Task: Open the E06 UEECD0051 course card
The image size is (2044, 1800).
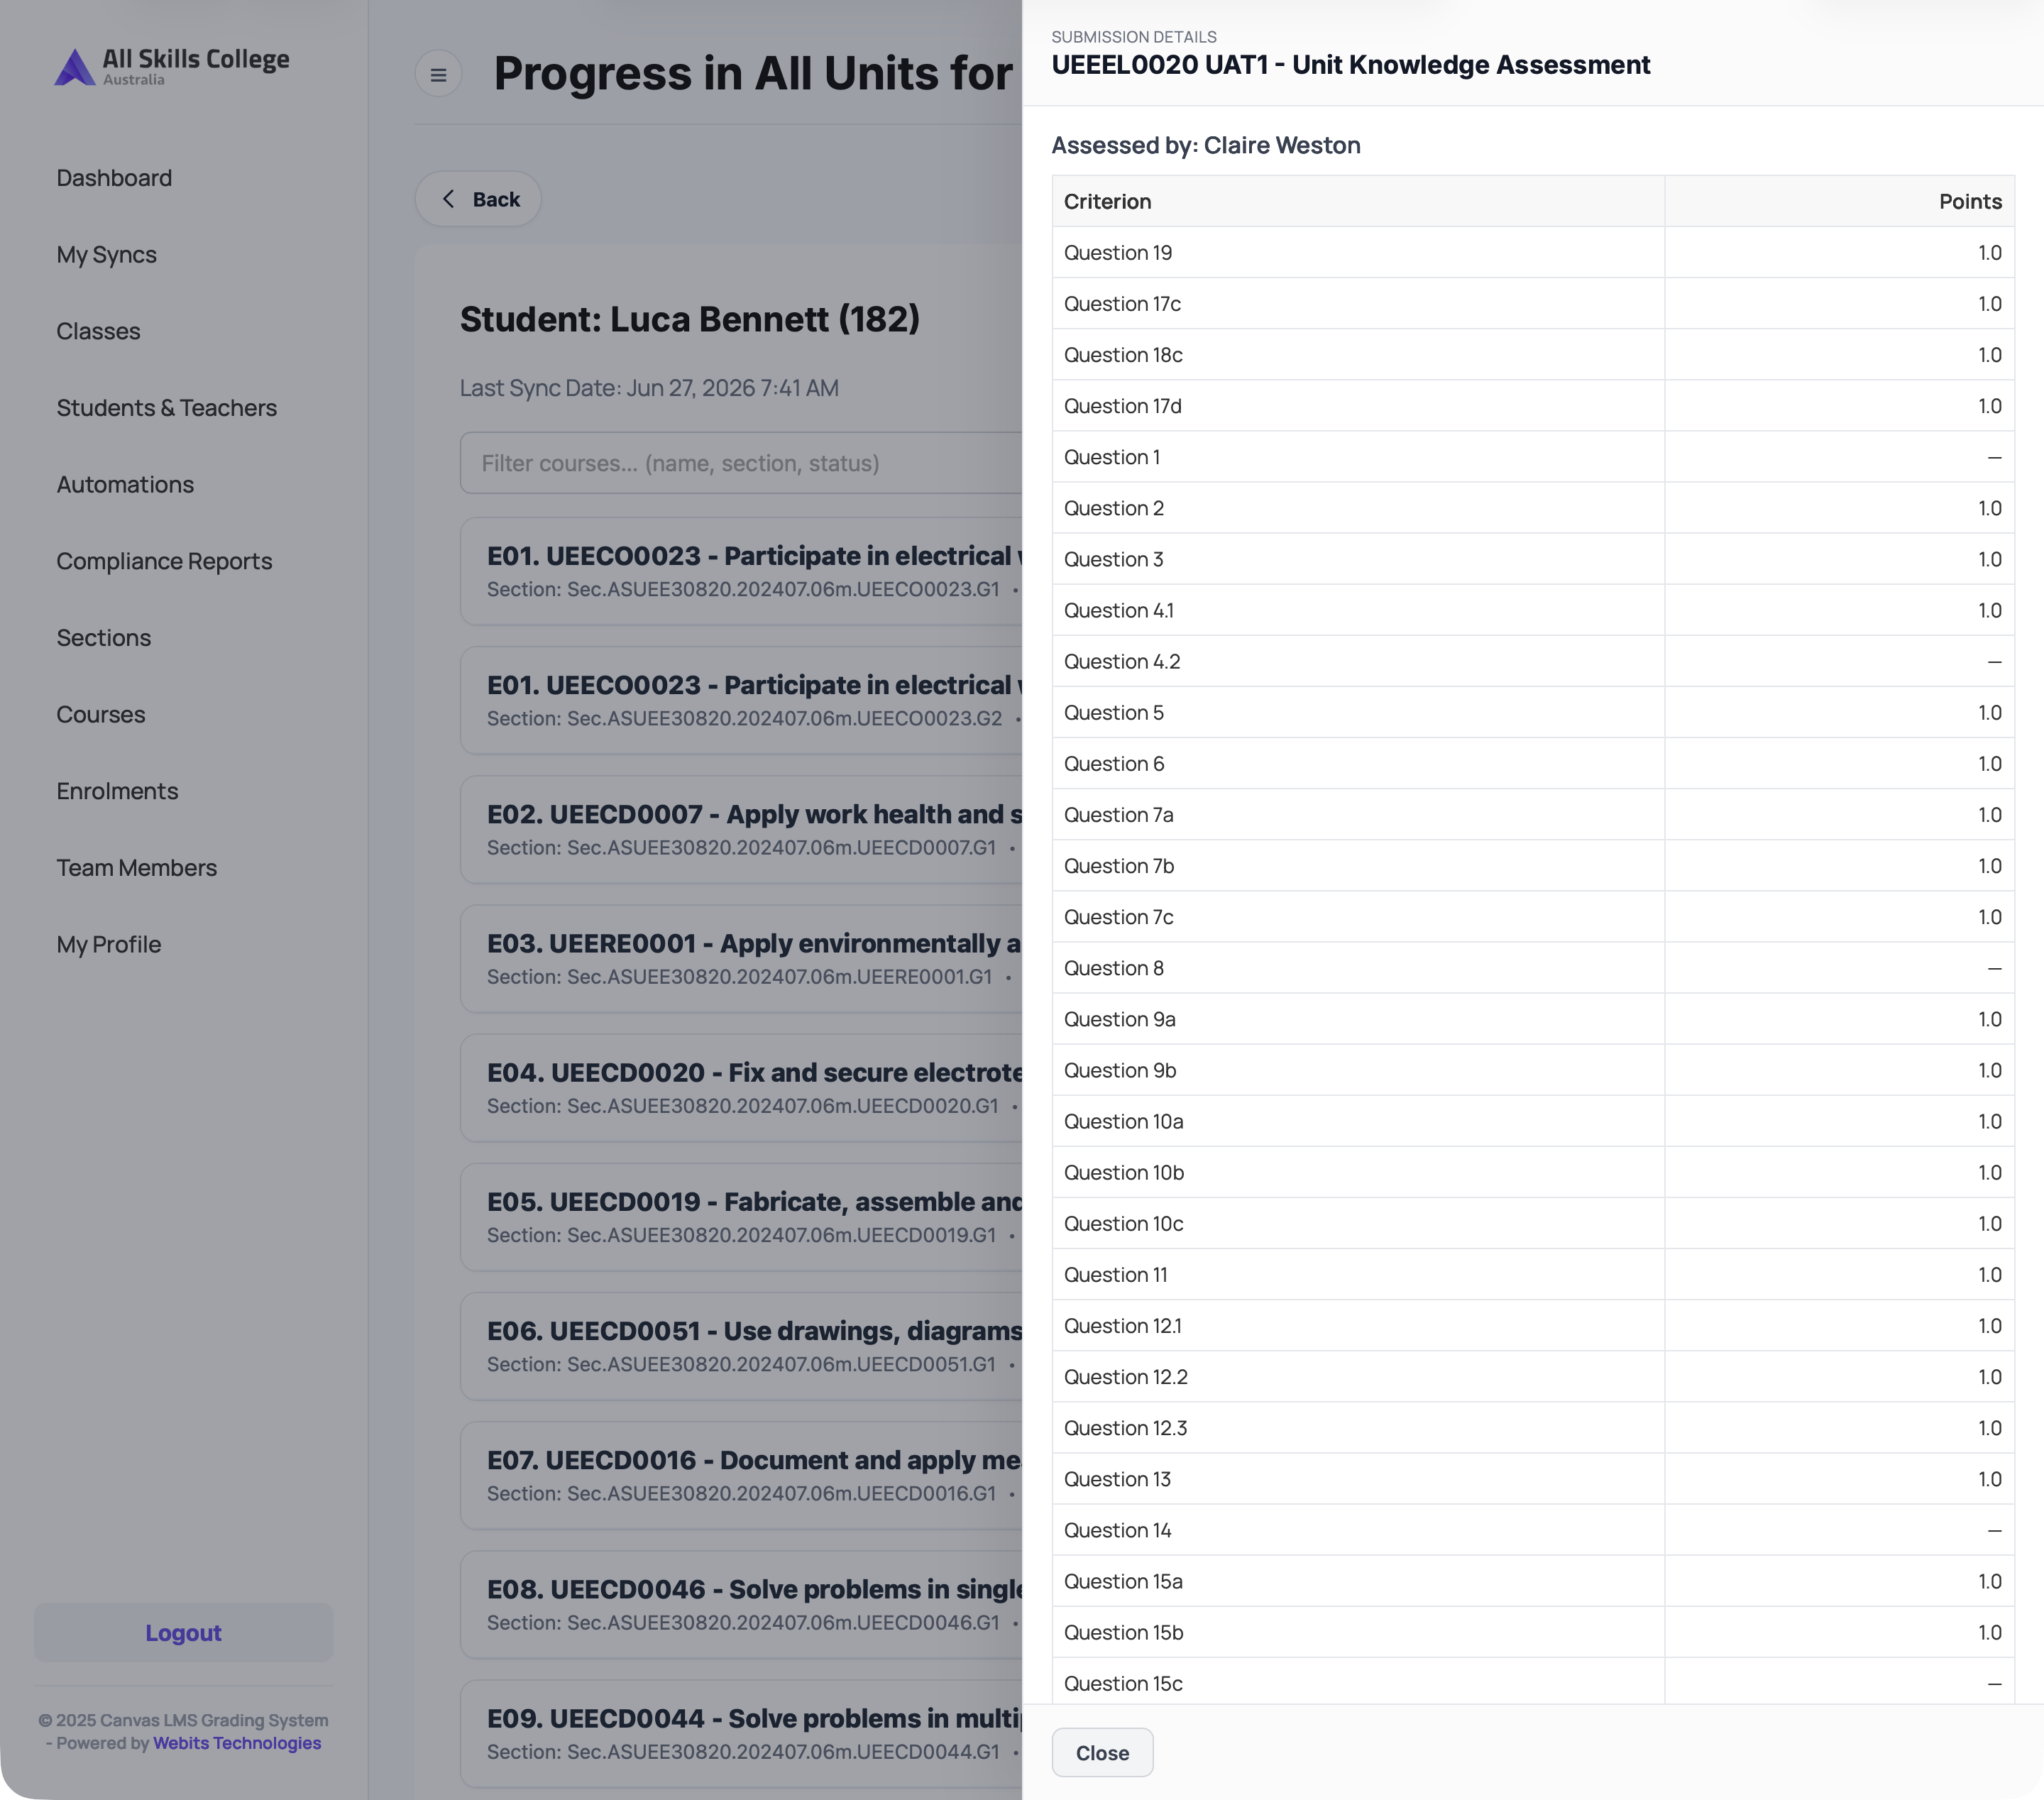Action: [741, 1346]
